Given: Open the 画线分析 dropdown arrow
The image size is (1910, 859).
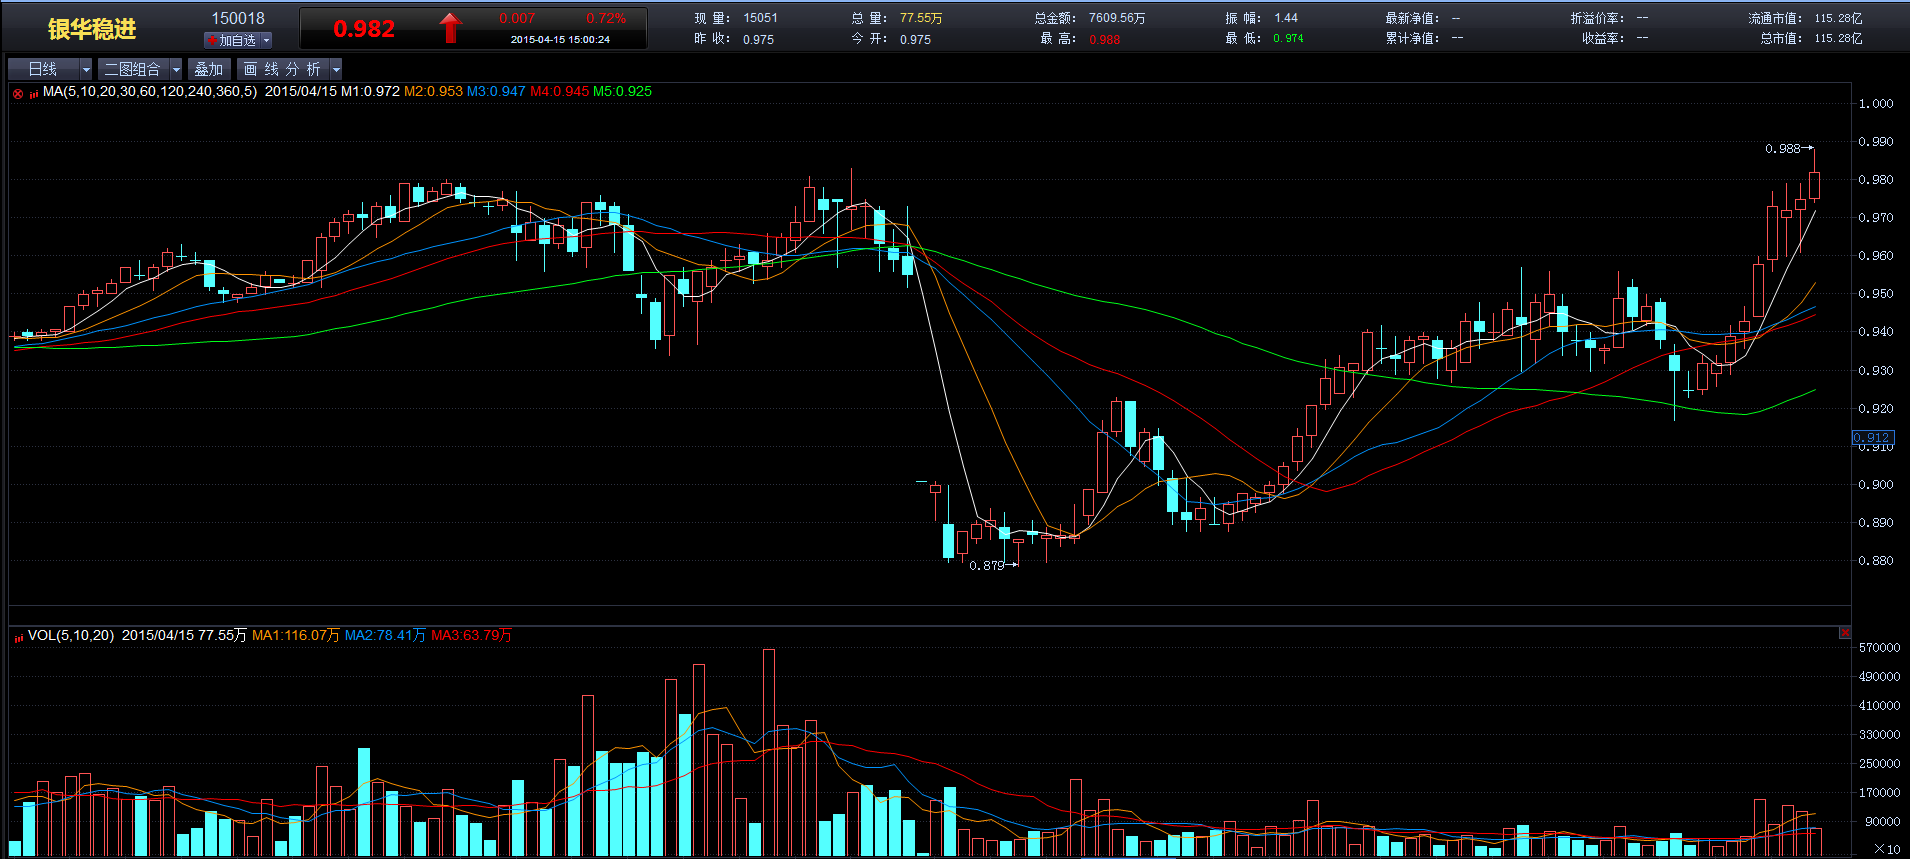Looking at the screenshot, I should tap(336, 69).
